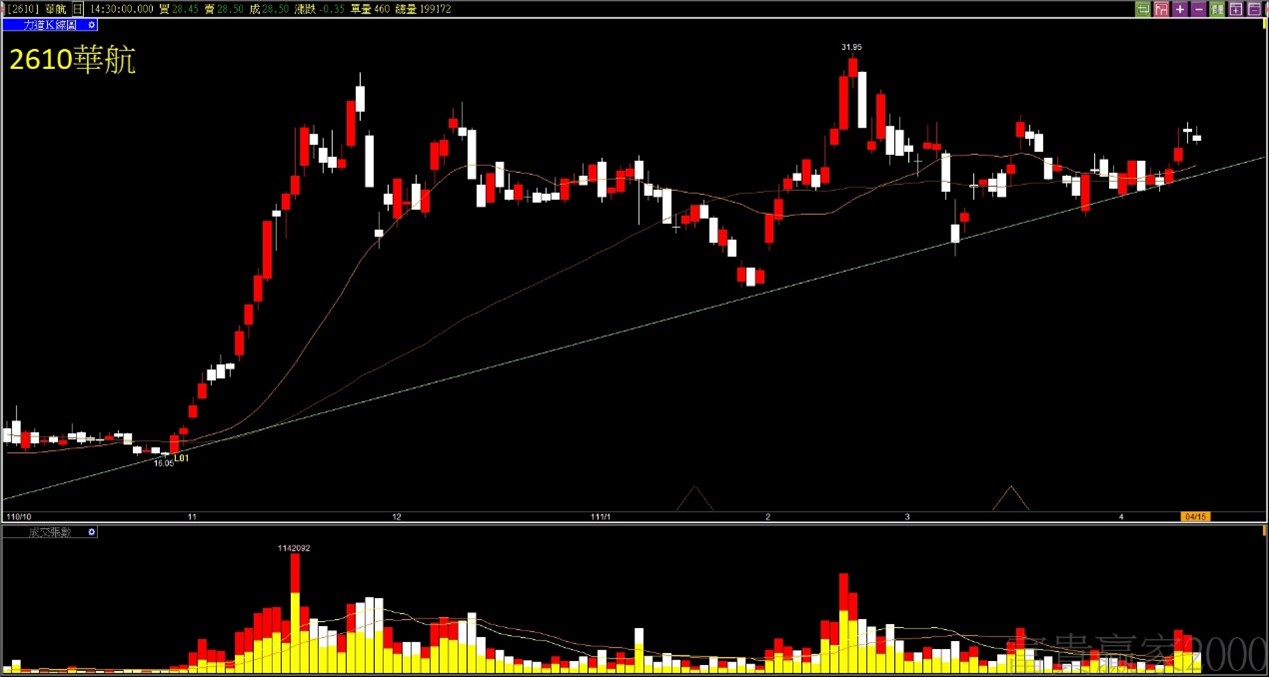Click the add sub-panel window icon
Viewport: 1269px width, 677px height.
(1236, 9)
